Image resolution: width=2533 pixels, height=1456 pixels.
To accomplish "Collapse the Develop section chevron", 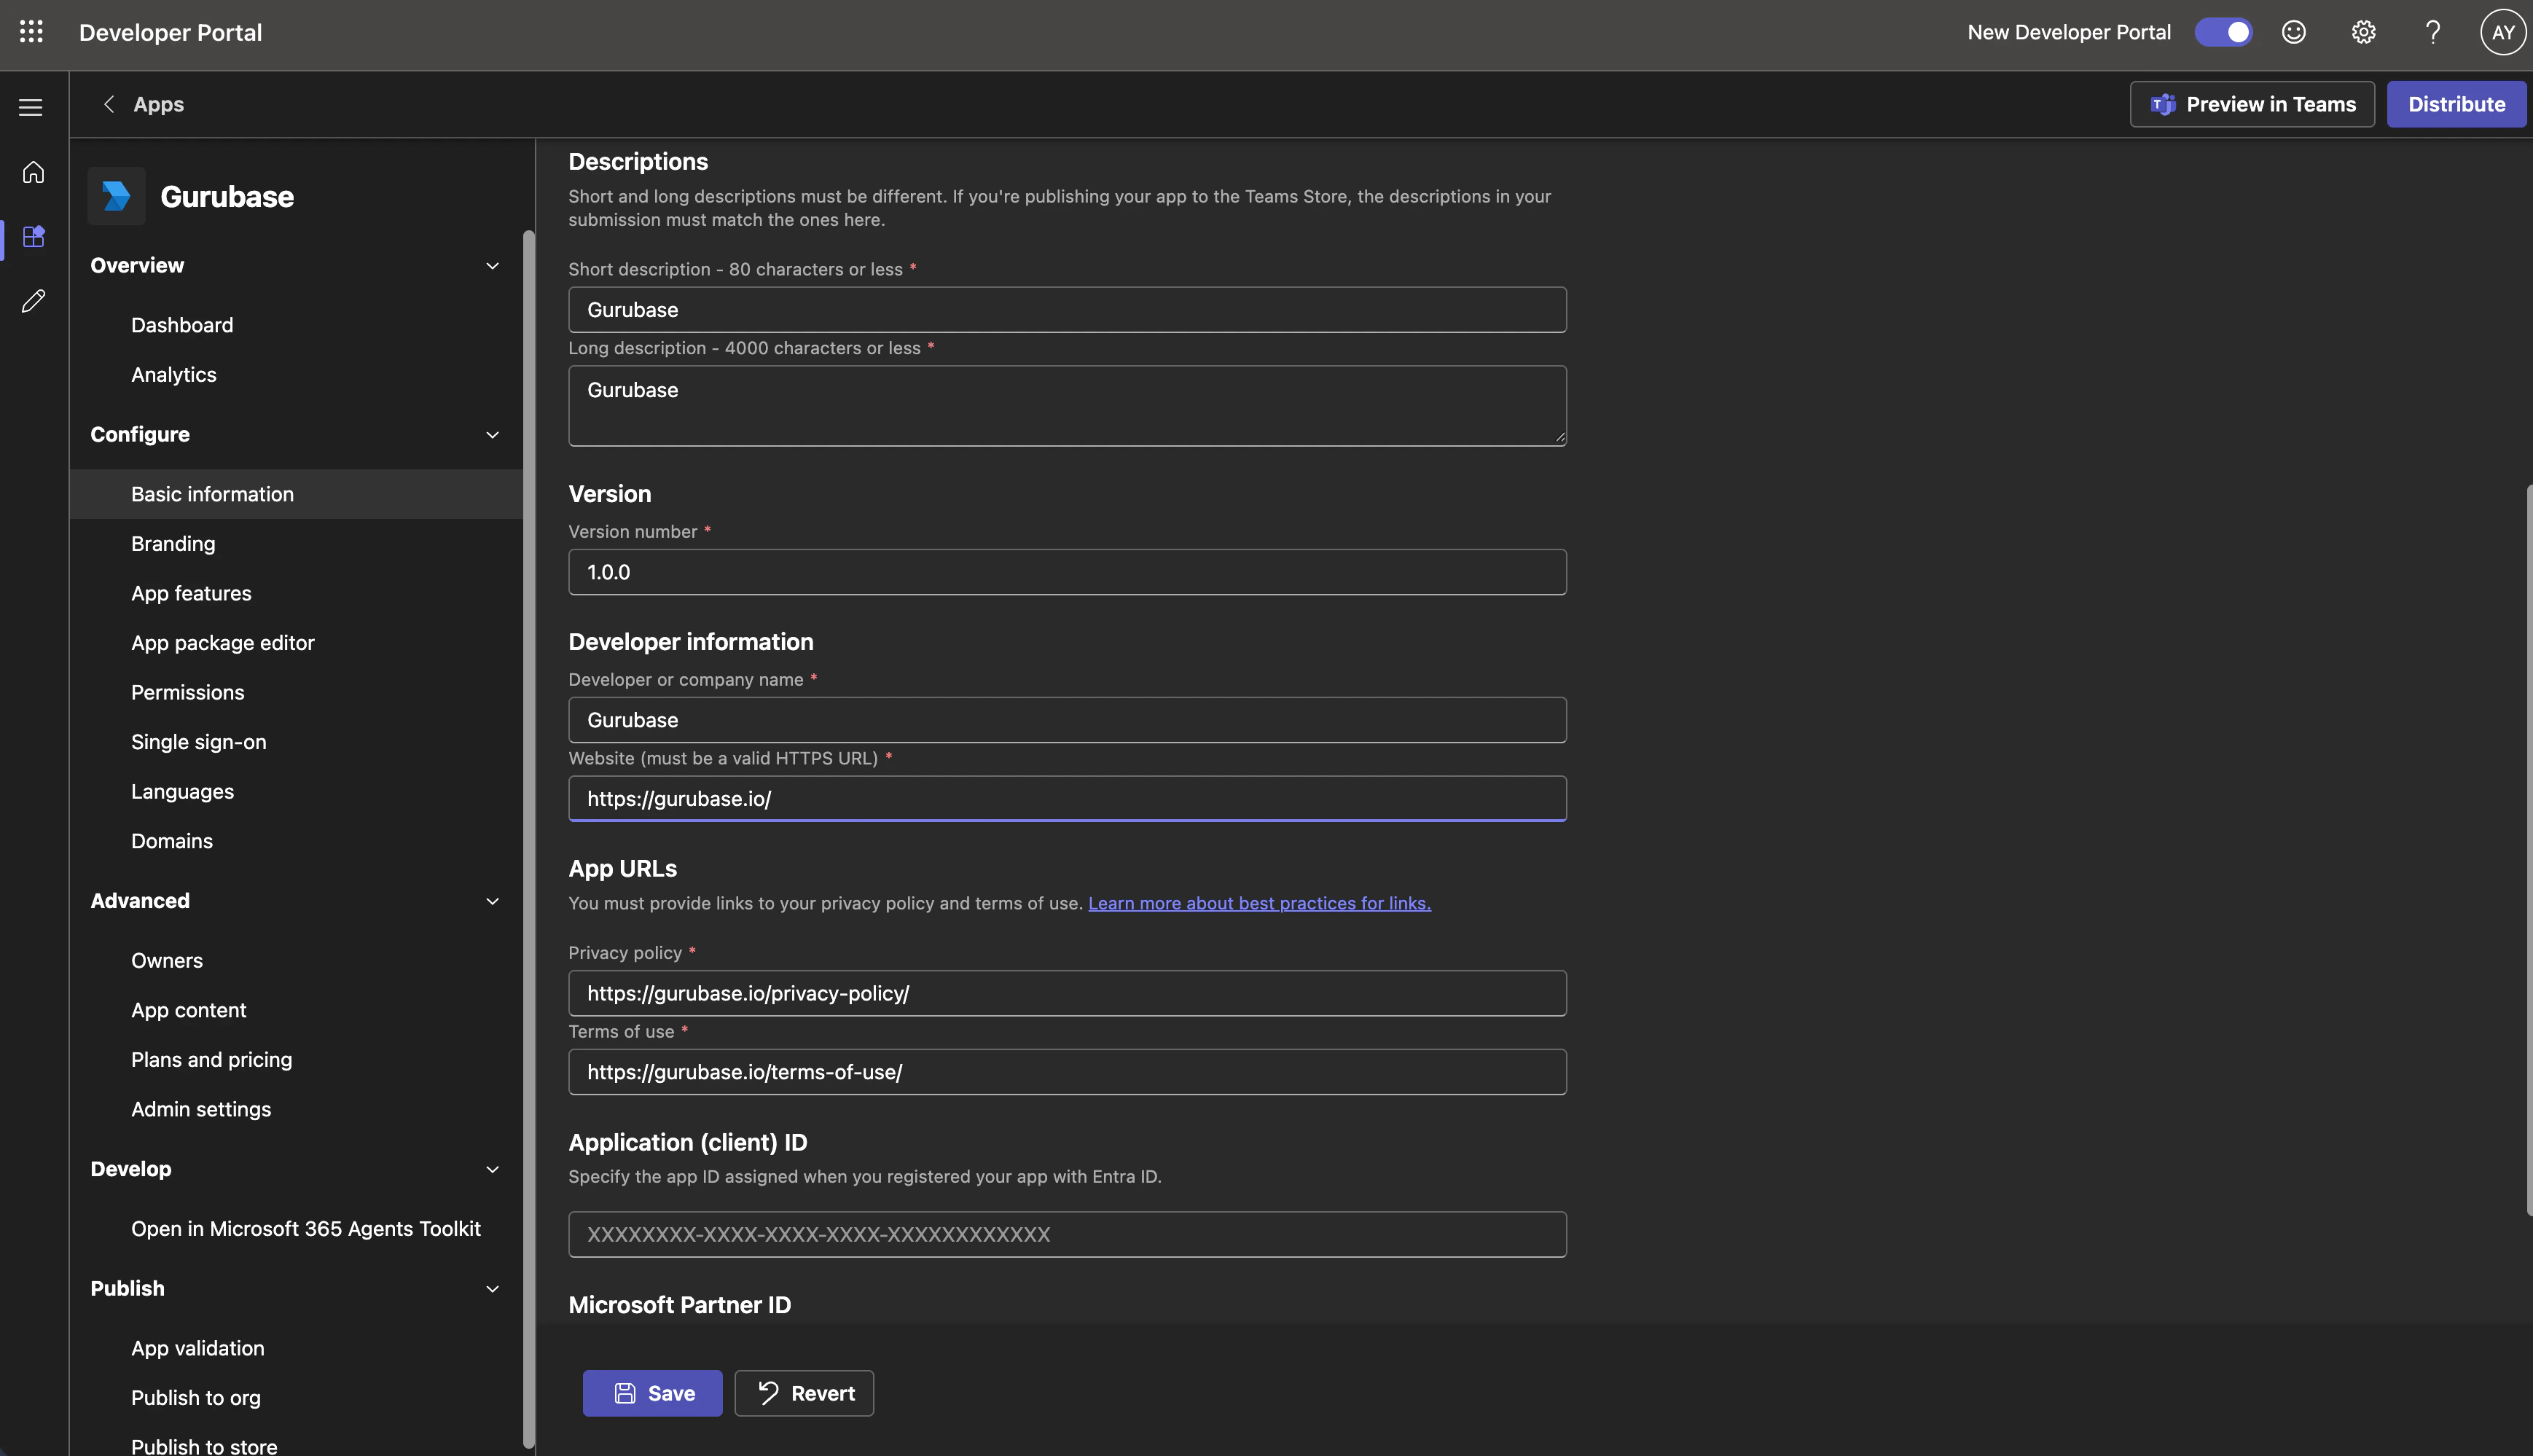I will [492, 1169].
